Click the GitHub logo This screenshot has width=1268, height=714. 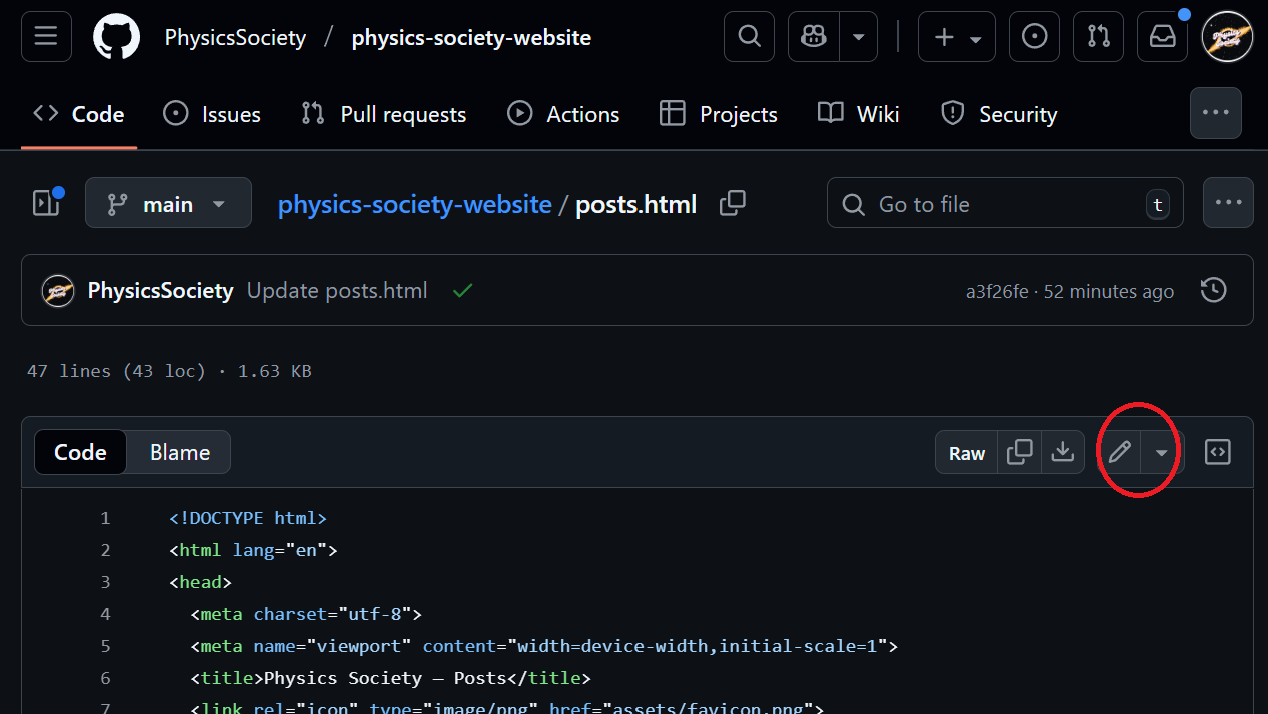[116, 36]
